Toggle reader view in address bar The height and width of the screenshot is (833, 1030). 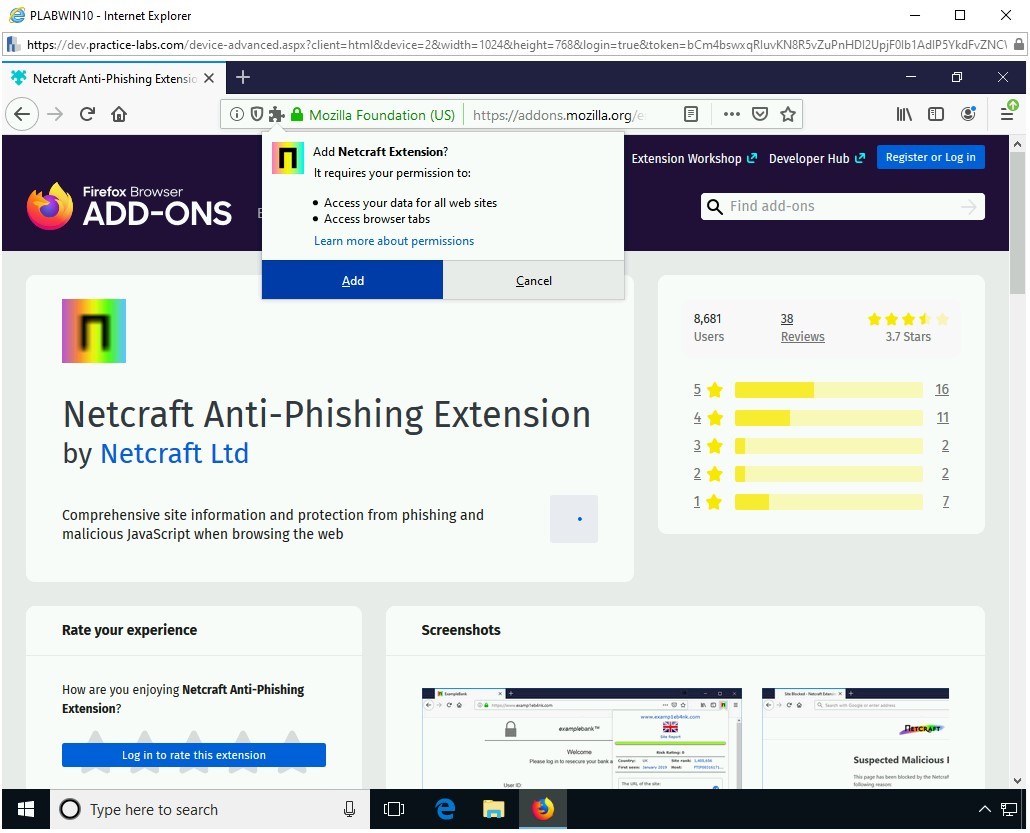(691, 114)
